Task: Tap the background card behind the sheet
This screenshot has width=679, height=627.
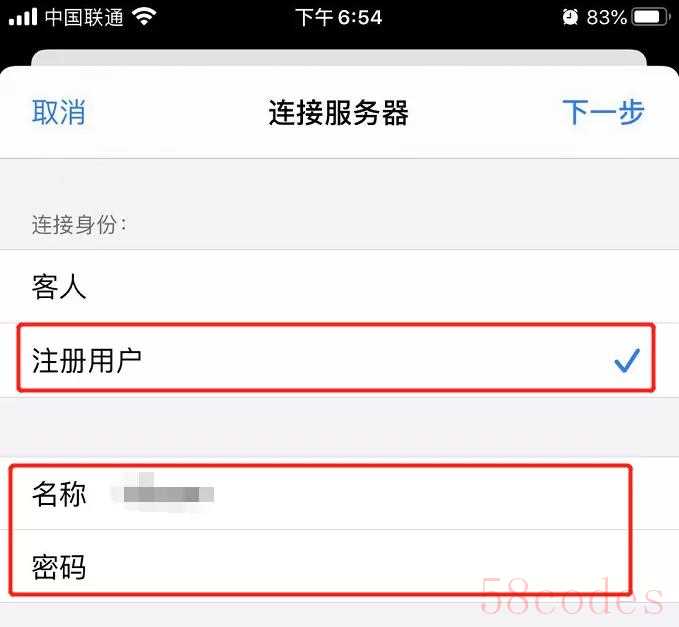Action: point(339,58)
